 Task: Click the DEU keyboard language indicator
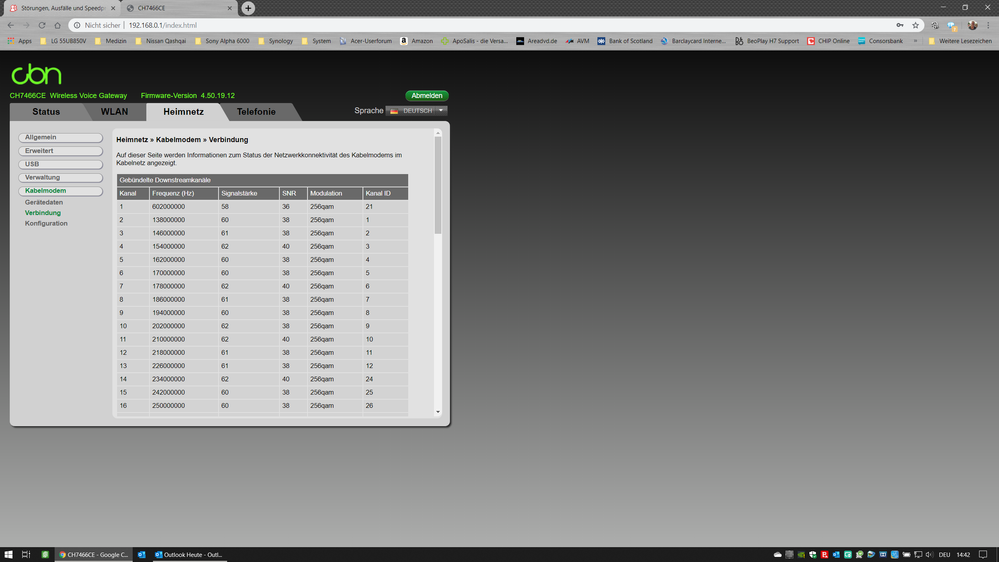pos(944,554)
